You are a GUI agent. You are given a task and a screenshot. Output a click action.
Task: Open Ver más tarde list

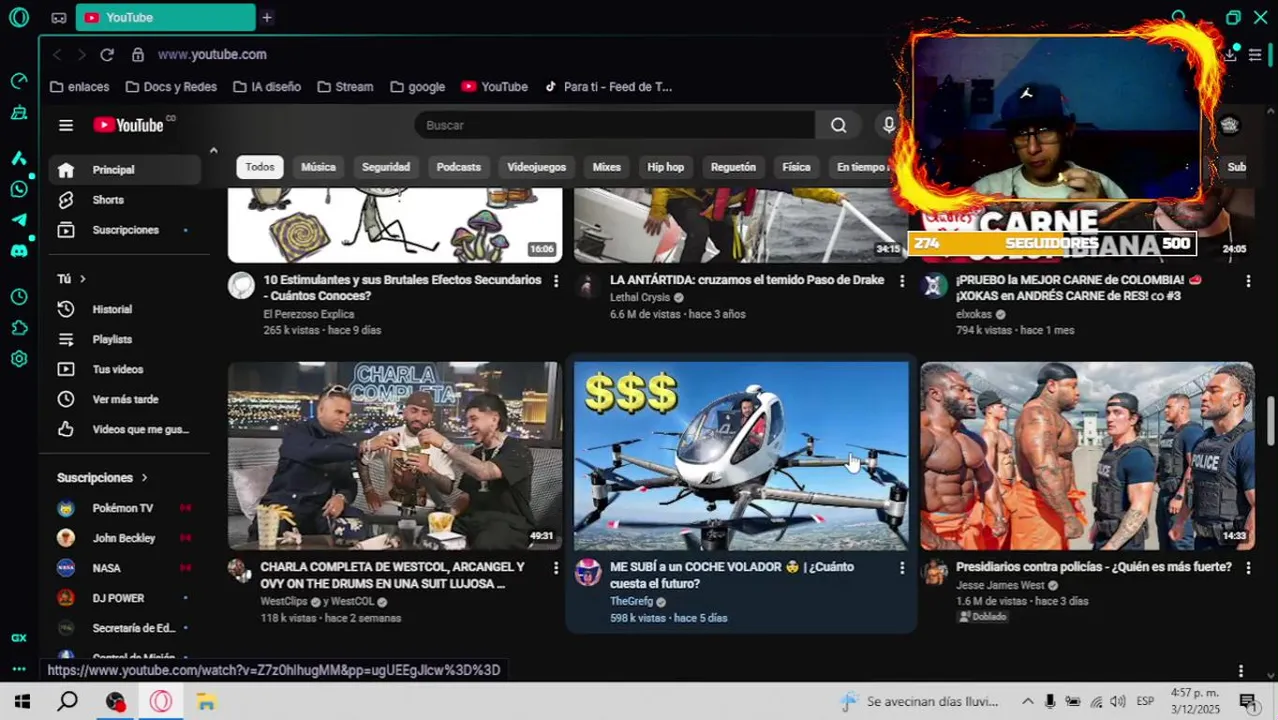(x=124, y=400)
